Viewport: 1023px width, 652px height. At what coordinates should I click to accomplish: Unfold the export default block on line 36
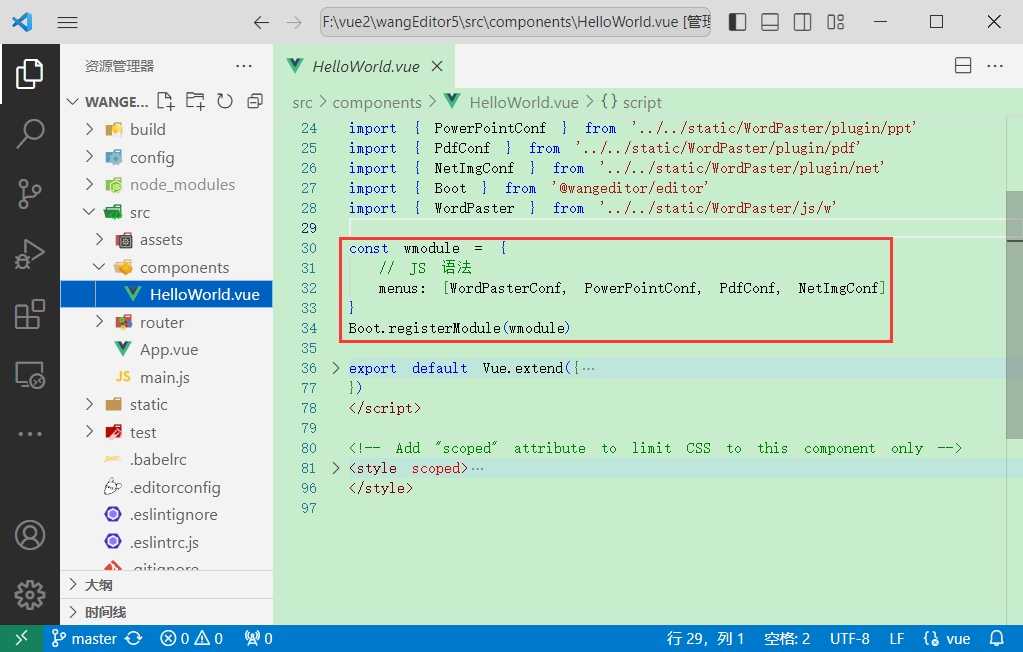click(336, 368)
